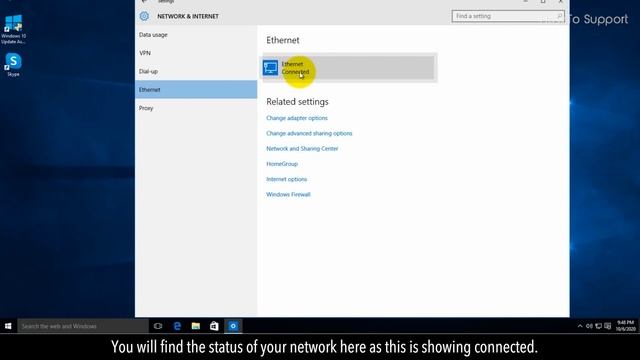Click the network tray icon
The image size is (640, 360).
(598, 326)
